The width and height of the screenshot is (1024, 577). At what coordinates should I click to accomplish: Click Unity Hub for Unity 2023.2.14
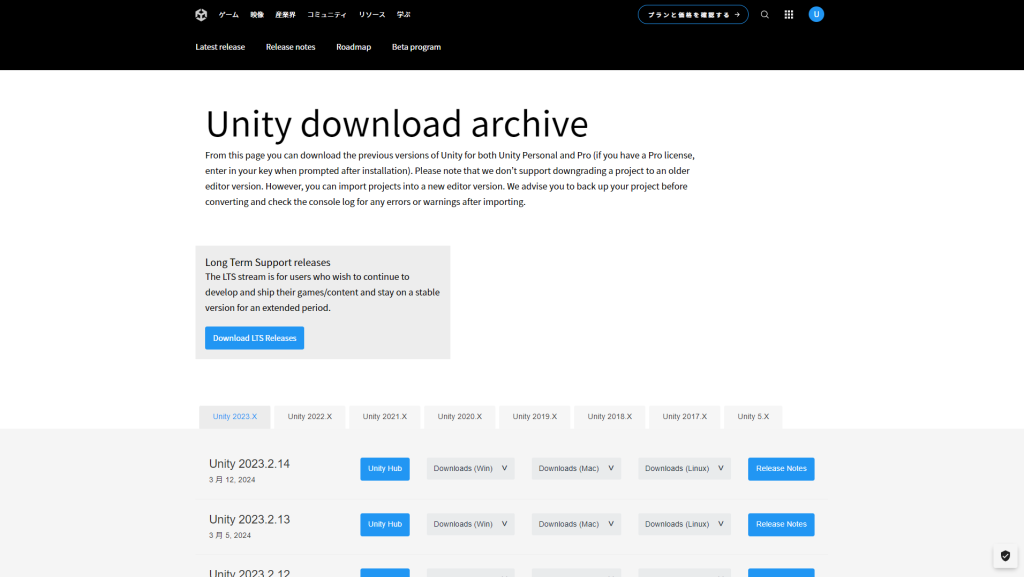point(385,469)
